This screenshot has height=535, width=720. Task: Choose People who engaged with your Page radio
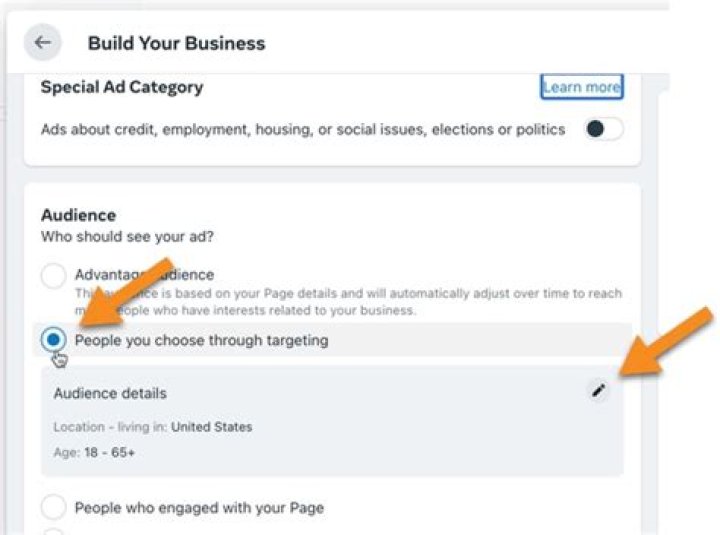[x=54, y=507]
